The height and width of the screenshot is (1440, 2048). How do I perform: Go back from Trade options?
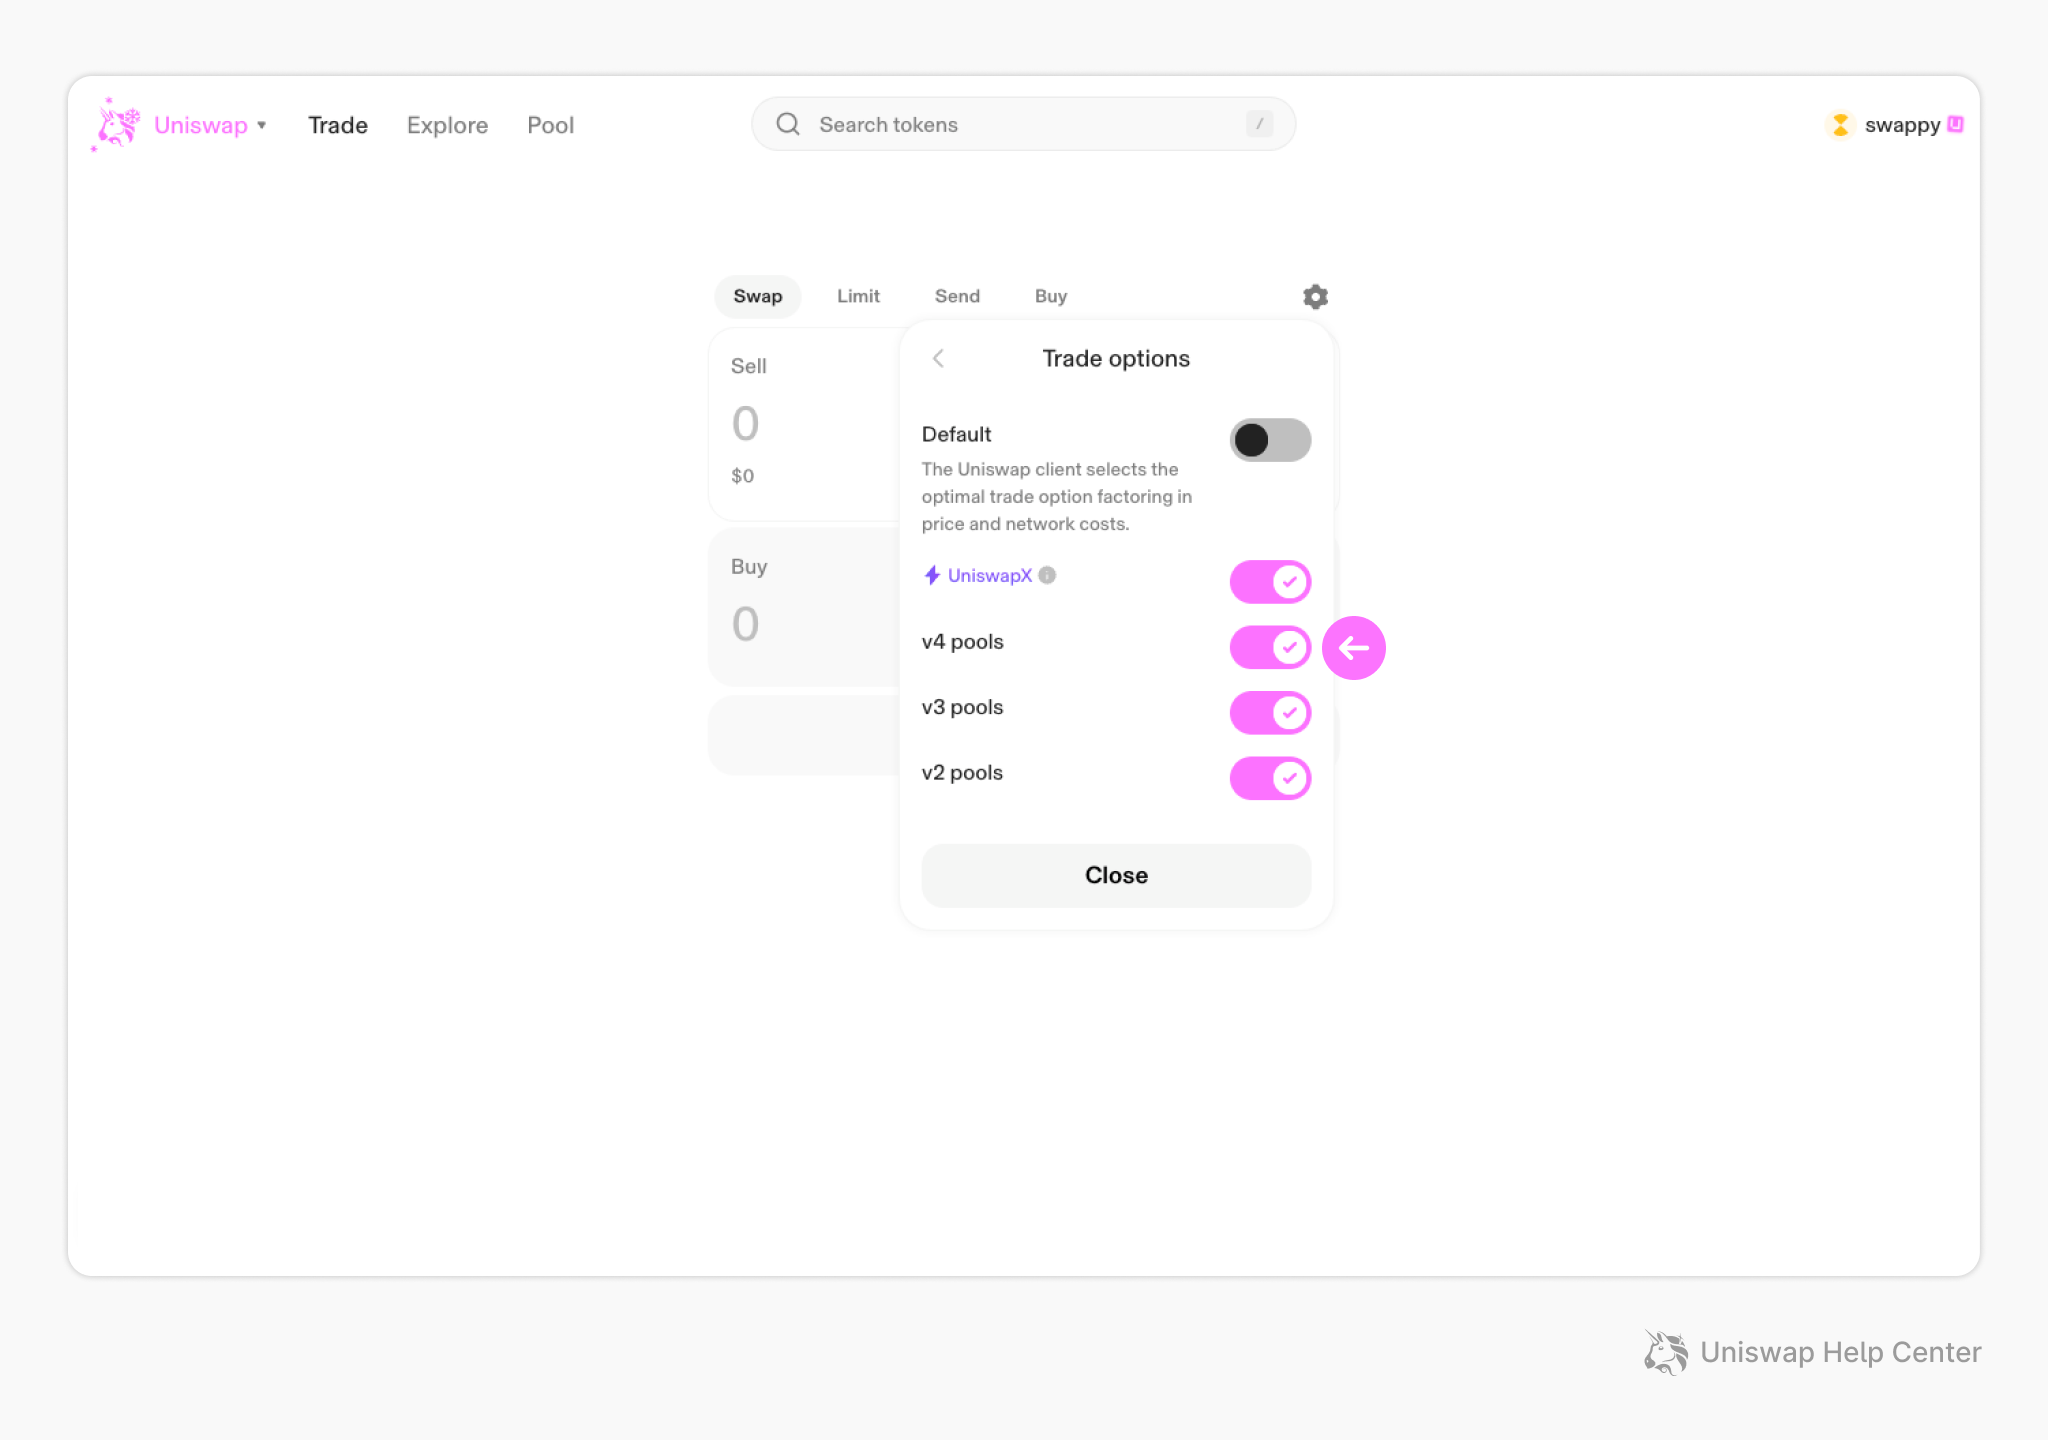[938, 358]
